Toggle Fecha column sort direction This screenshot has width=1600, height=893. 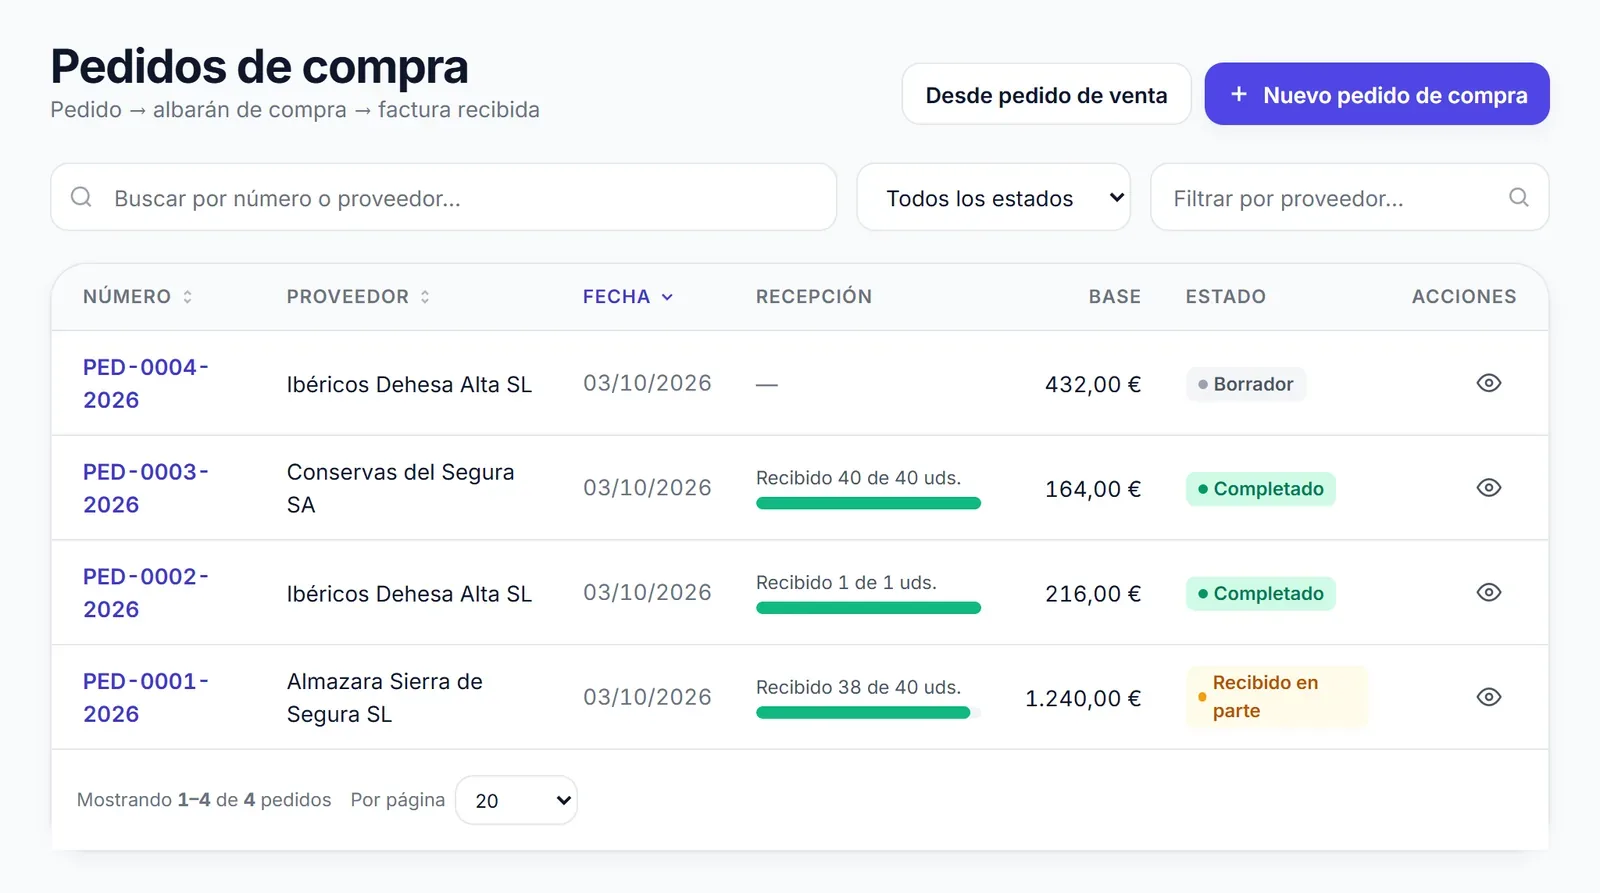point(628,297)
